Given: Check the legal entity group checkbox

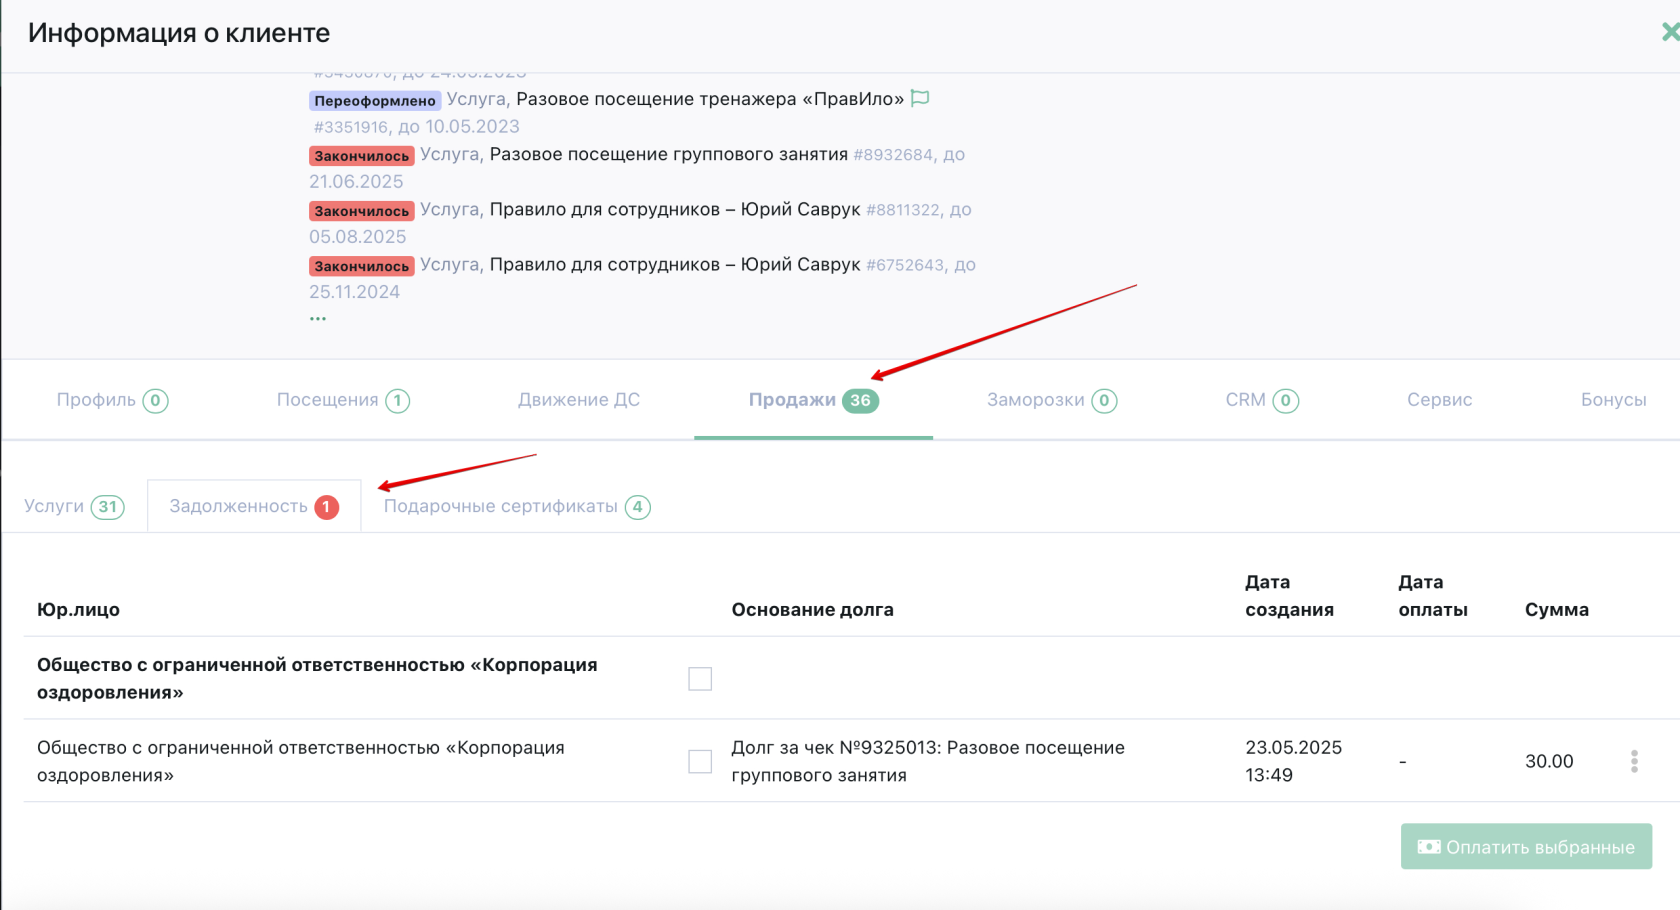Looking at the screenshot, I should coord(700,679).
